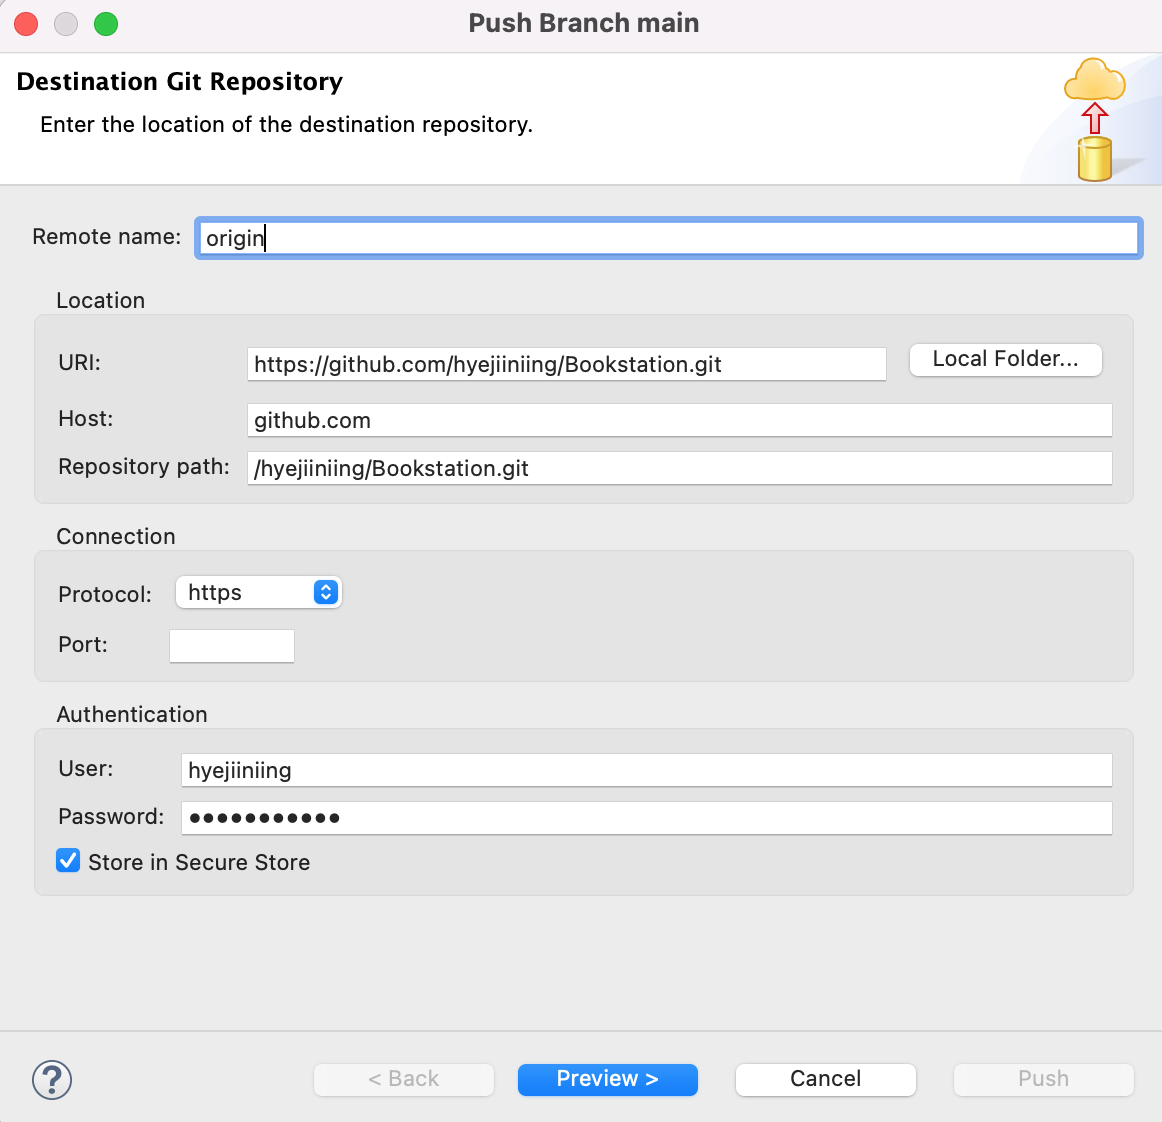Image resolution: width=1162 pixels, height=1122 pixels.
Task: Open the Protocol dropdown
Action: (258, 592)
